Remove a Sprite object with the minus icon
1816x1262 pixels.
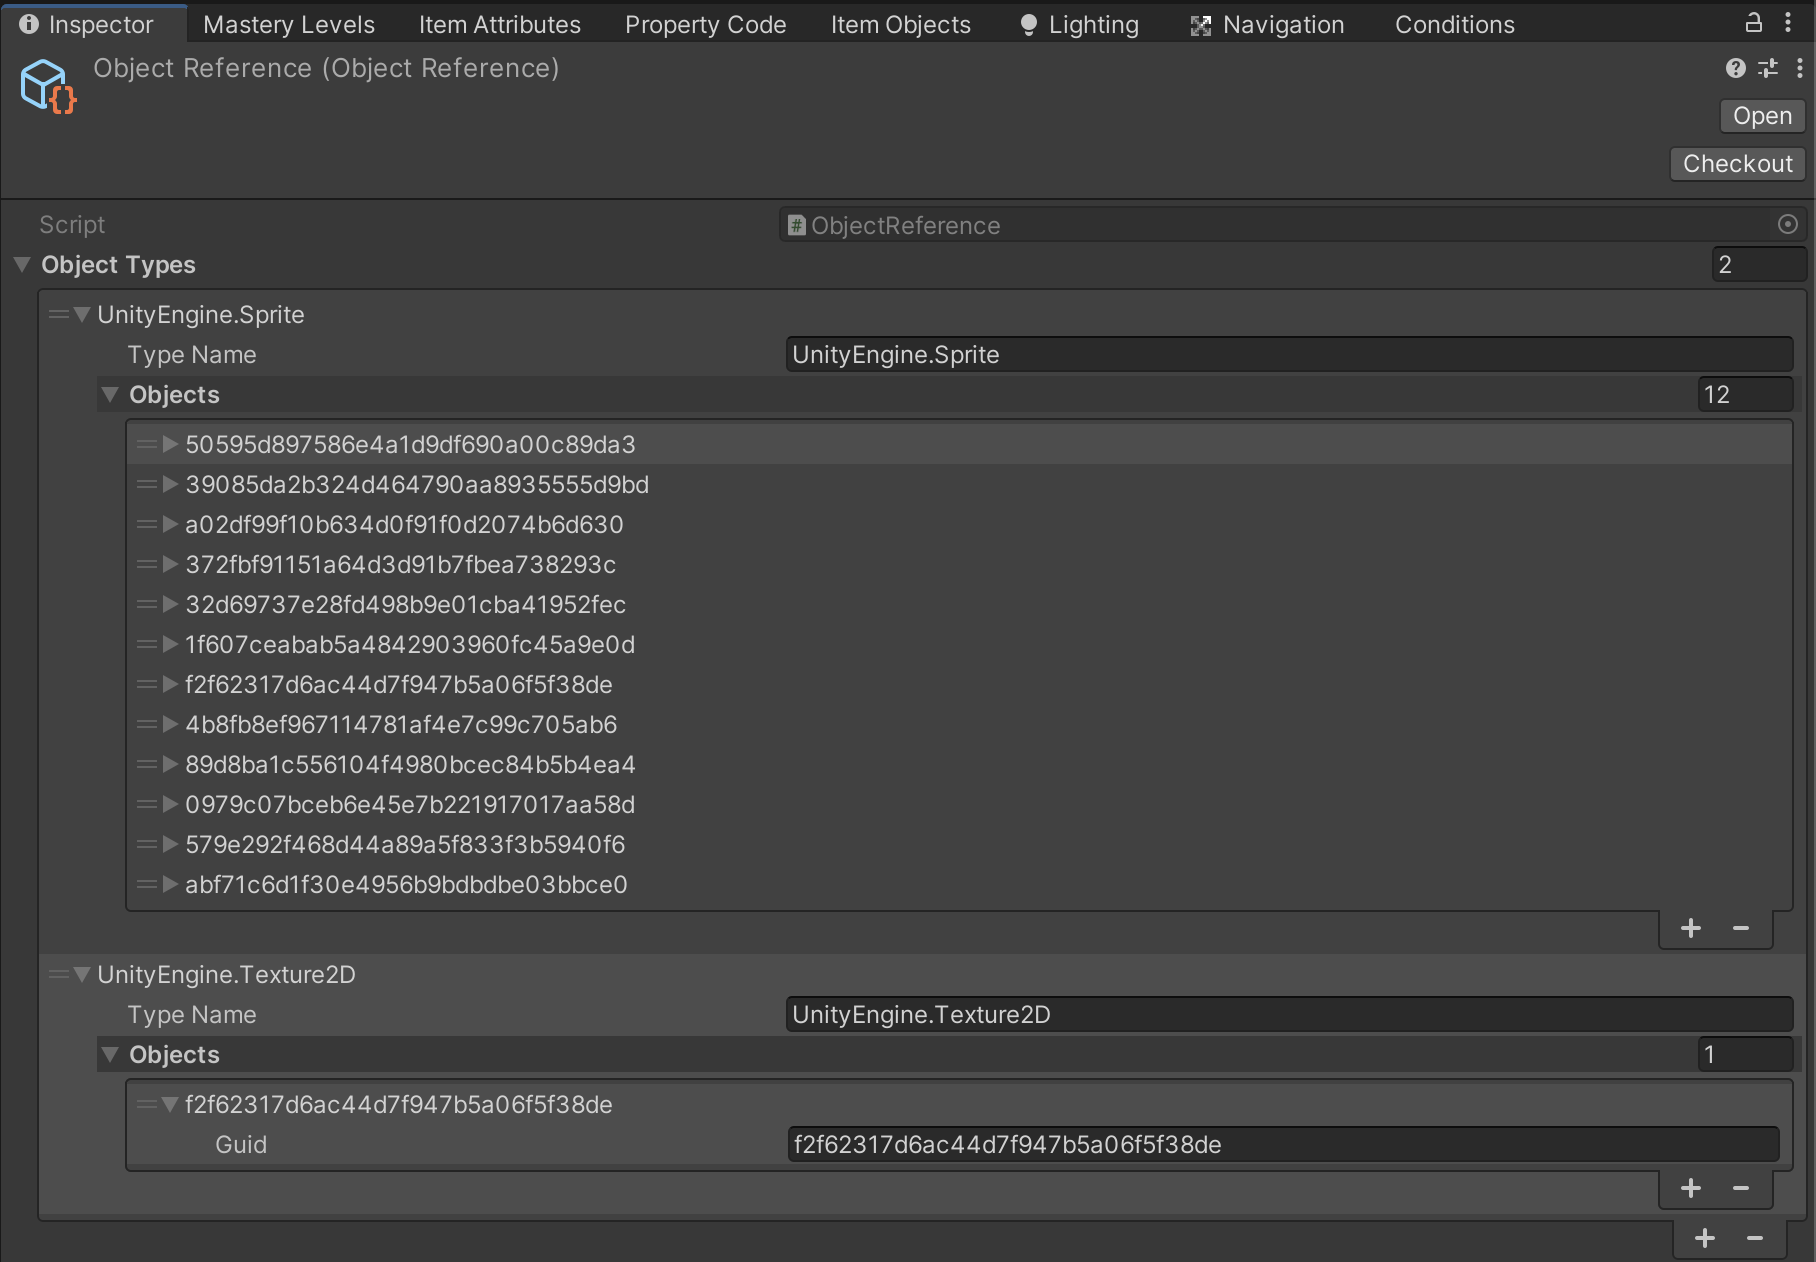[x=1741, y=929]
